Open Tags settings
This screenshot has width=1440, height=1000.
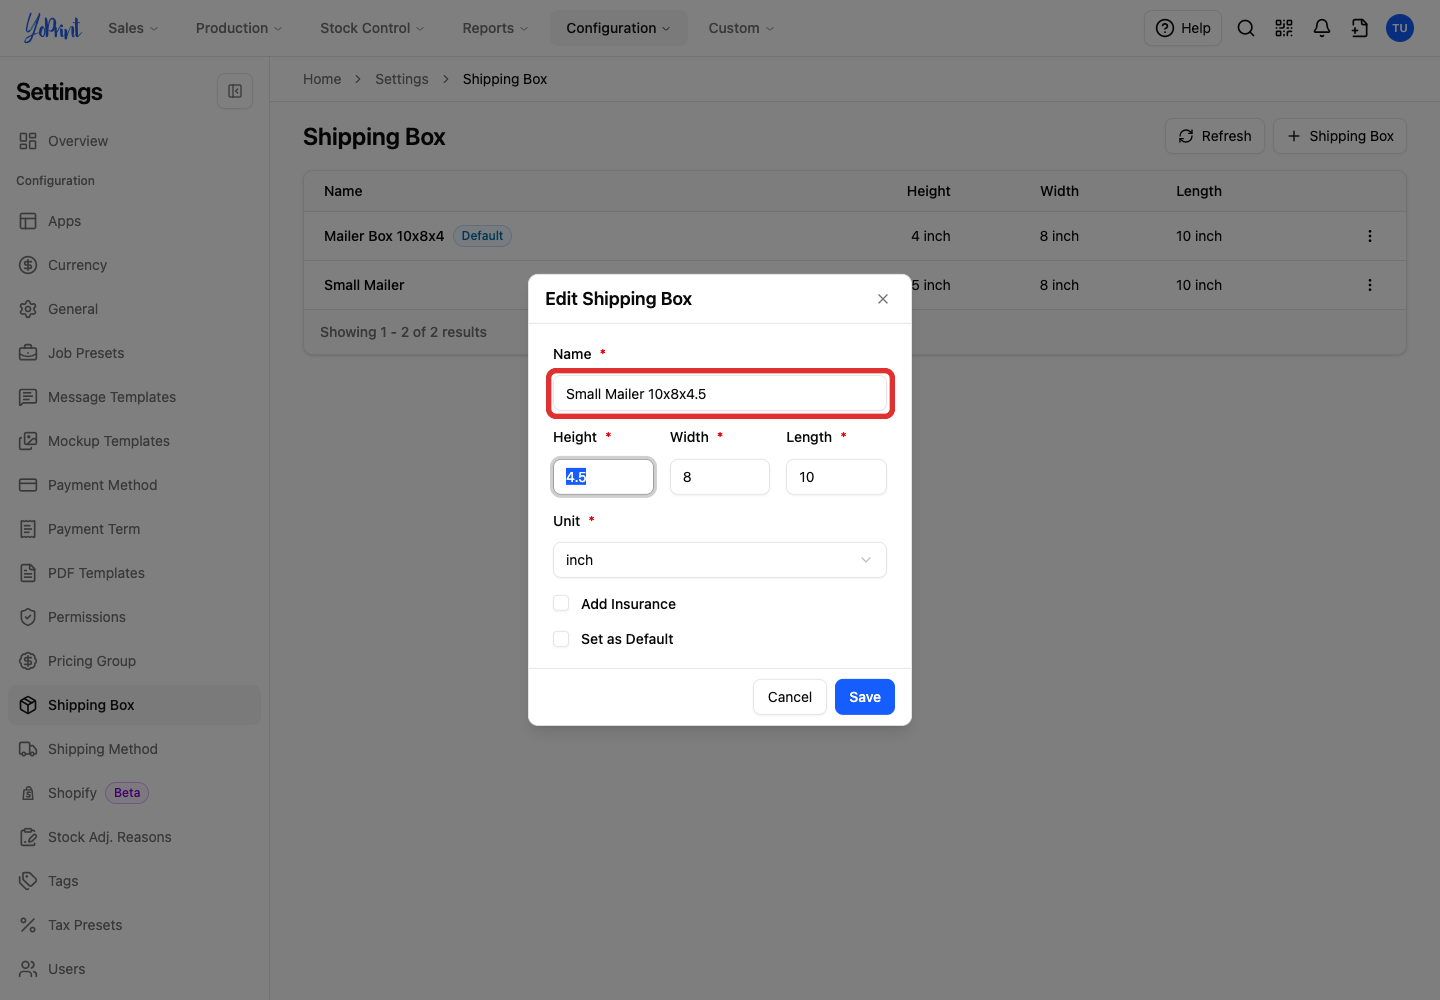[135, 881]
